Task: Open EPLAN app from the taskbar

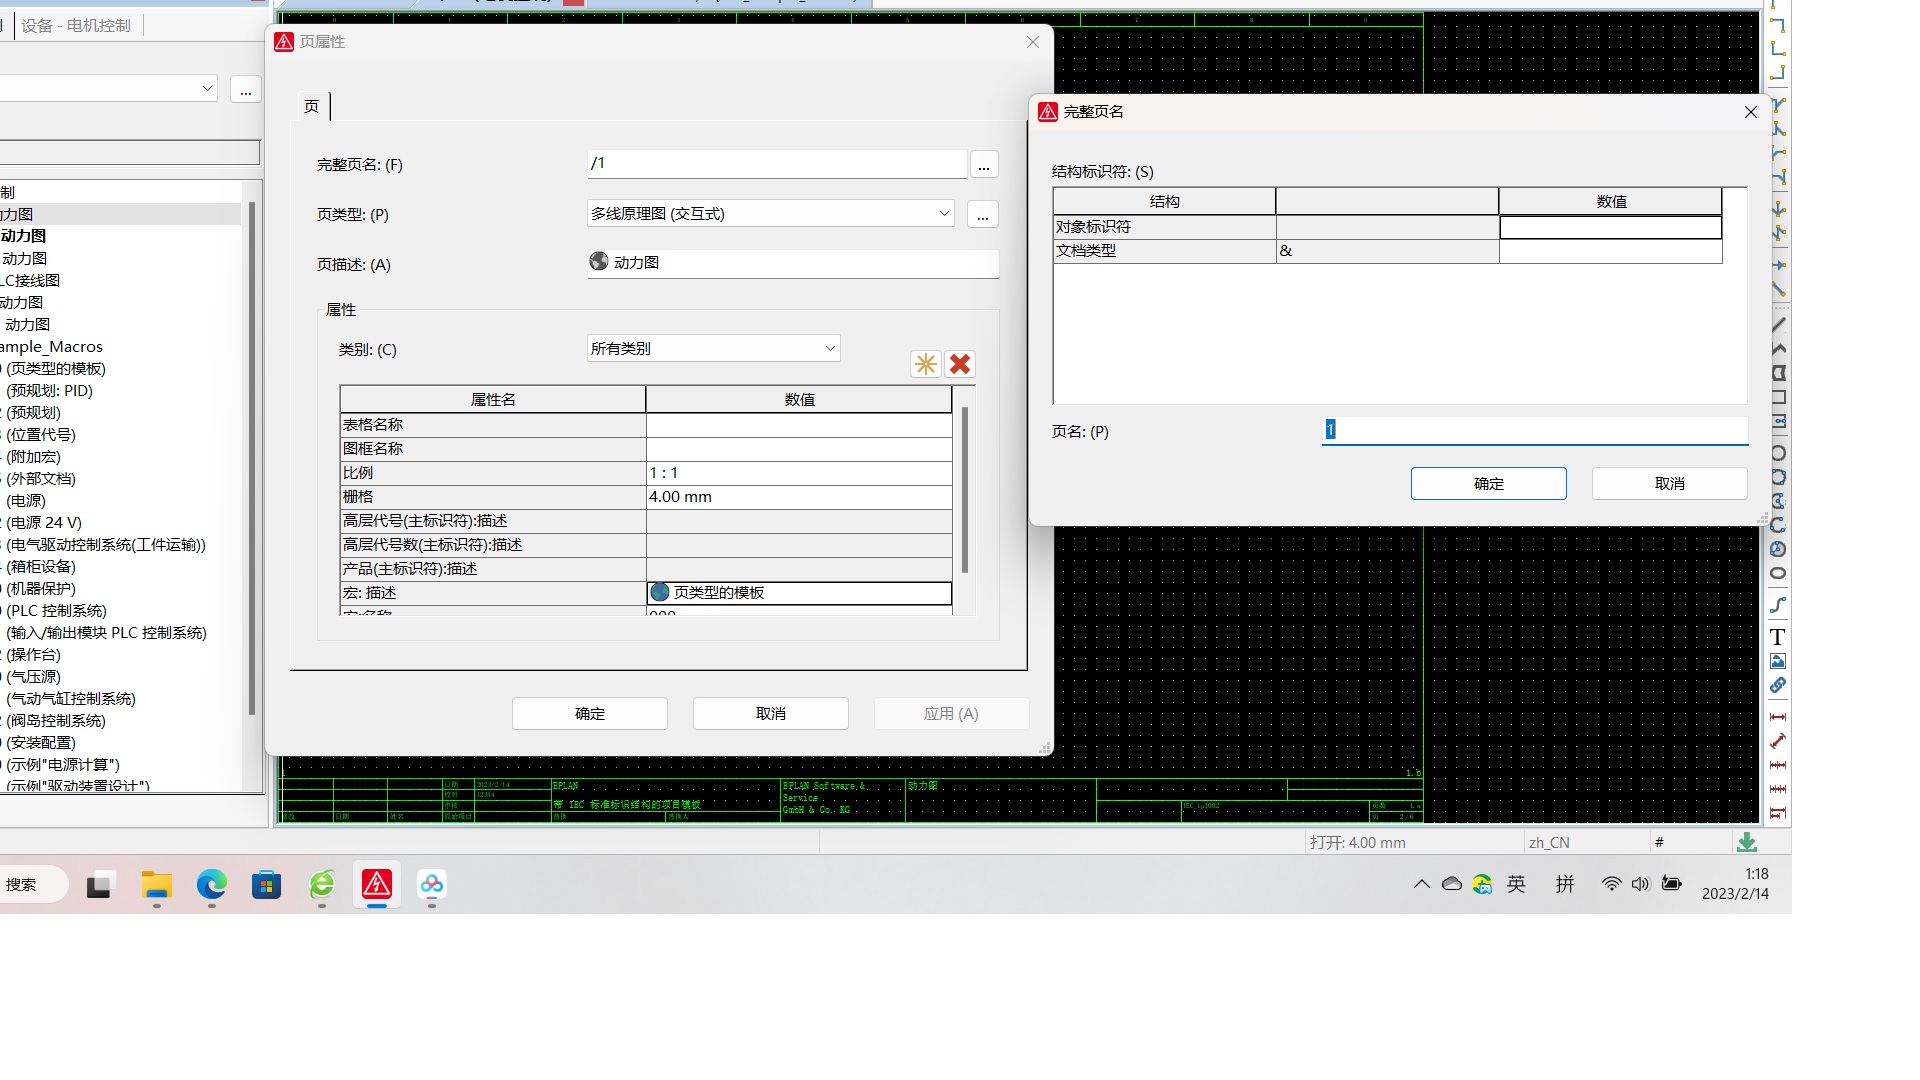Action: tap(377, 884)
